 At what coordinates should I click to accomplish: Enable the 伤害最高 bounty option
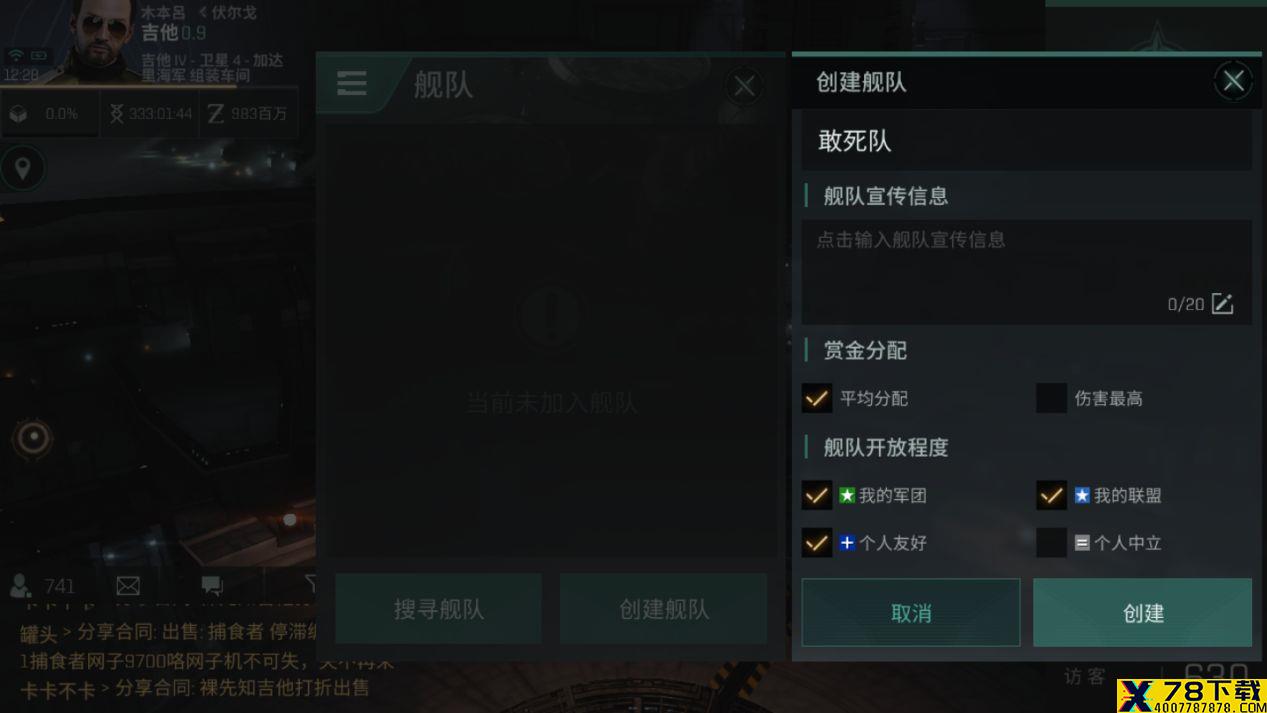(x=1051, y=398)
